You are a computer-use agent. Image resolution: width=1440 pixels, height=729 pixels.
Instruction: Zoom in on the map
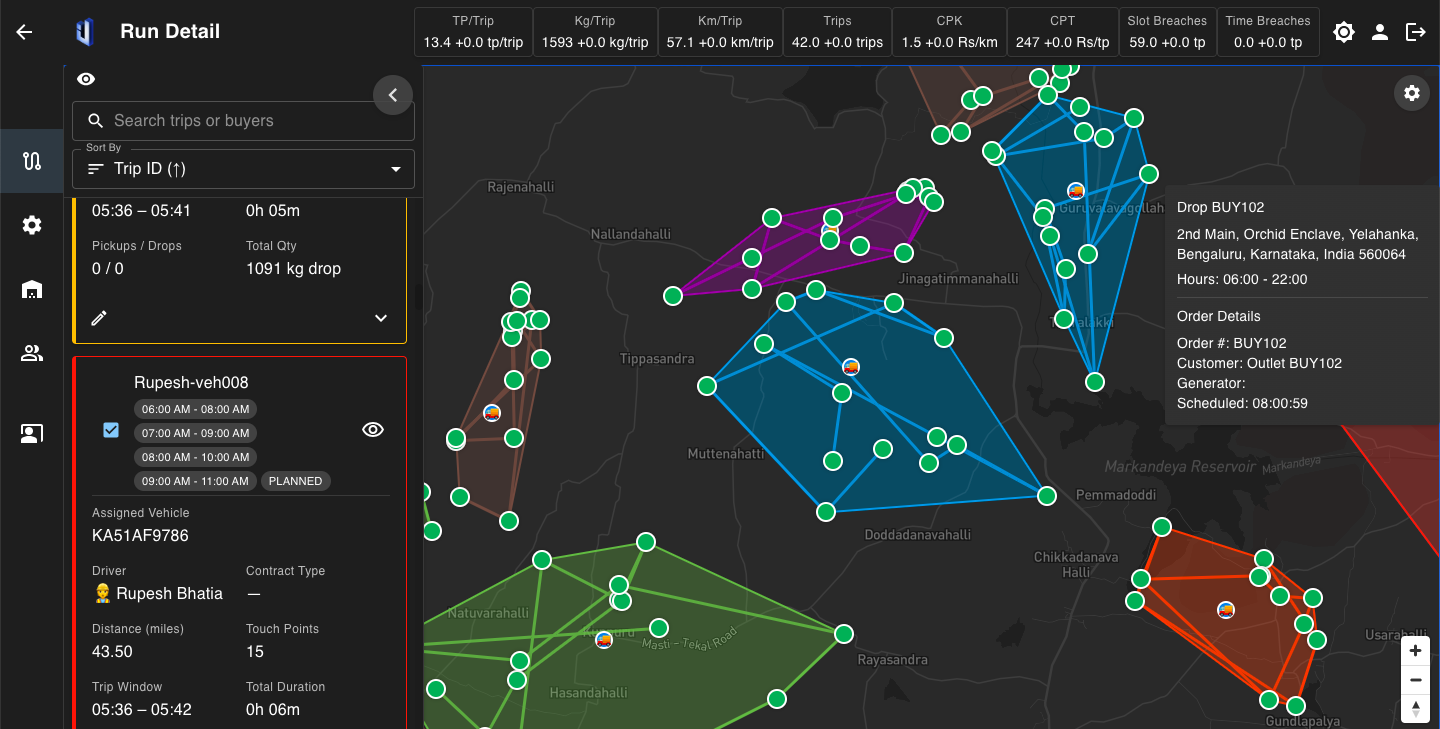pos(1415,651)
